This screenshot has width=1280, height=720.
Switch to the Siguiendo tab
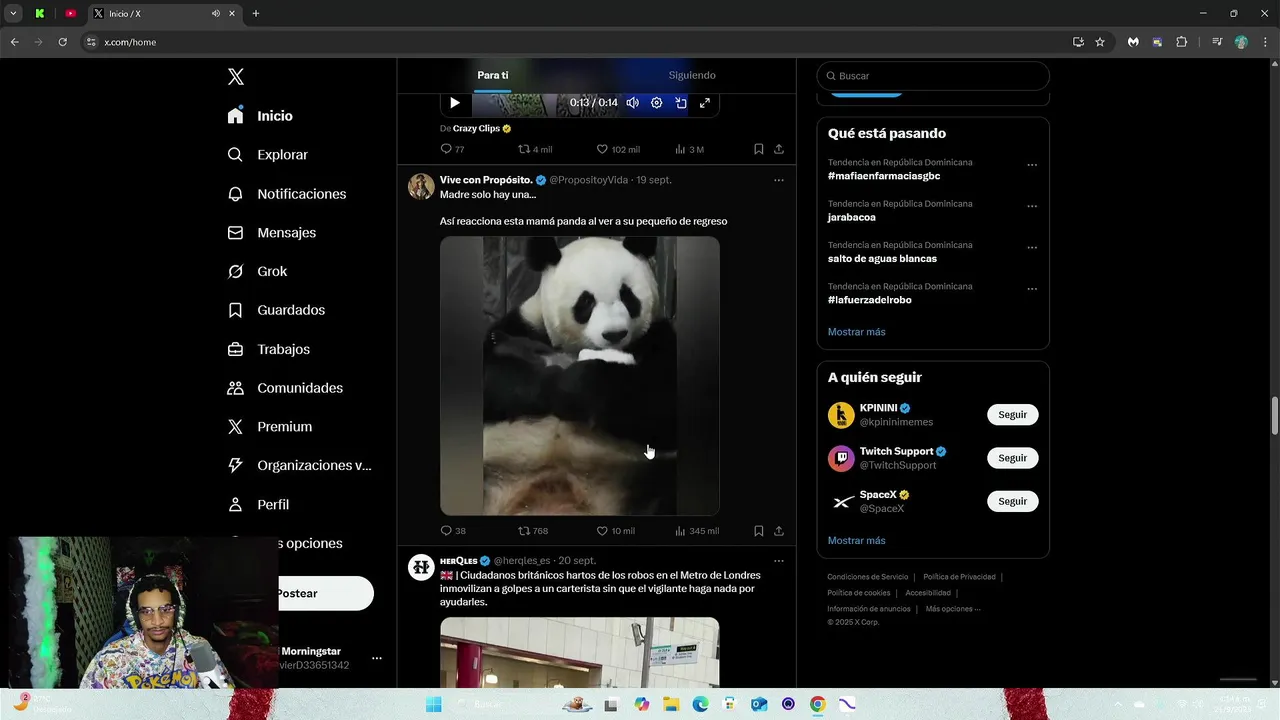(x=692, y=75)
